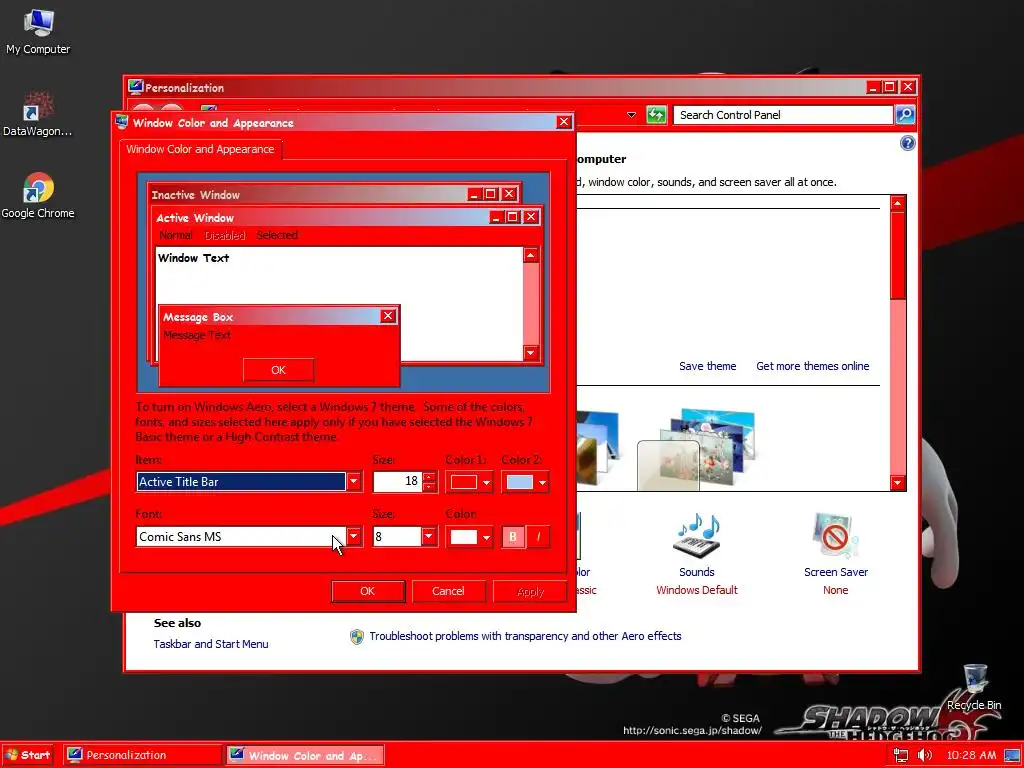Click the Sounds Windows Default label

697,590
